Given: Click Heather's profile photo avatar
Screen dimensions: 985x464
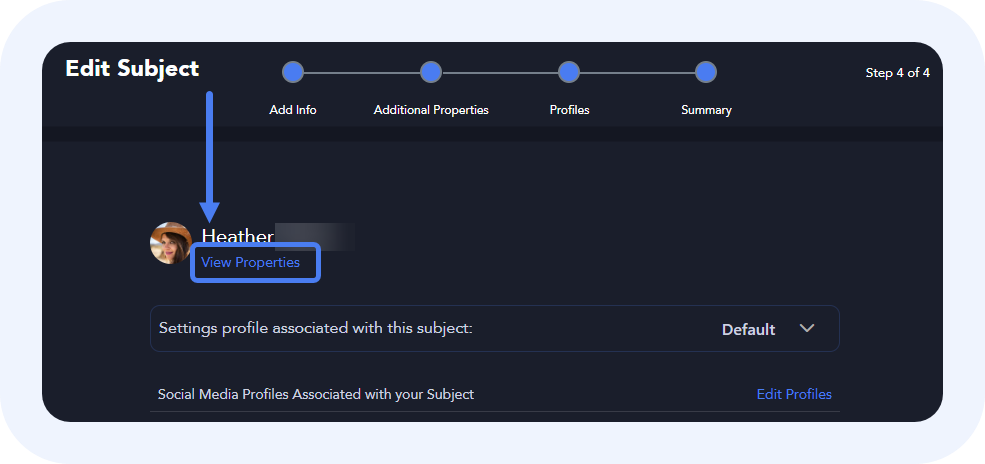Looking at the screenshot, I should (x=171, y=243).
